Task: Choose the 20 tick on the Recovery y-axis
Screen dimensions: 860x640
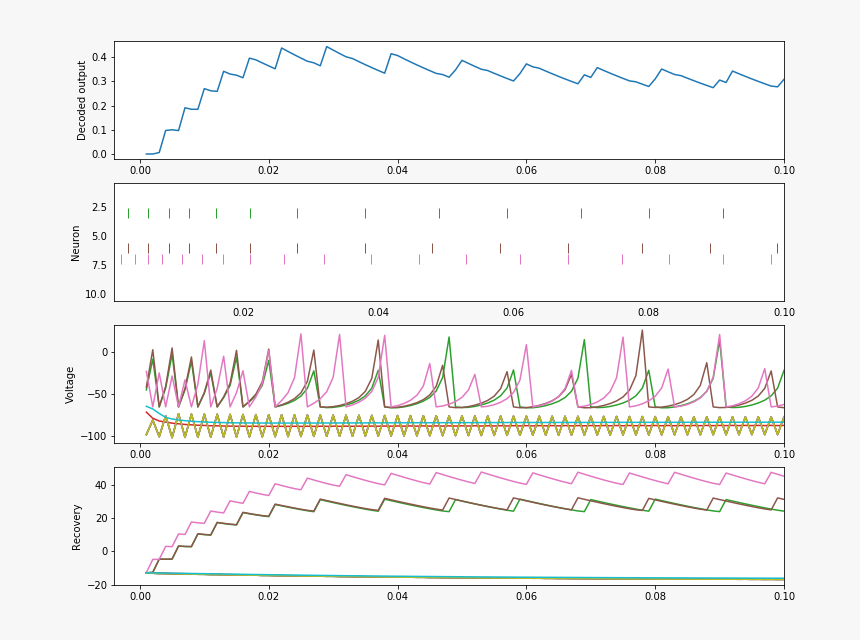Action: [x=101, y=518]
